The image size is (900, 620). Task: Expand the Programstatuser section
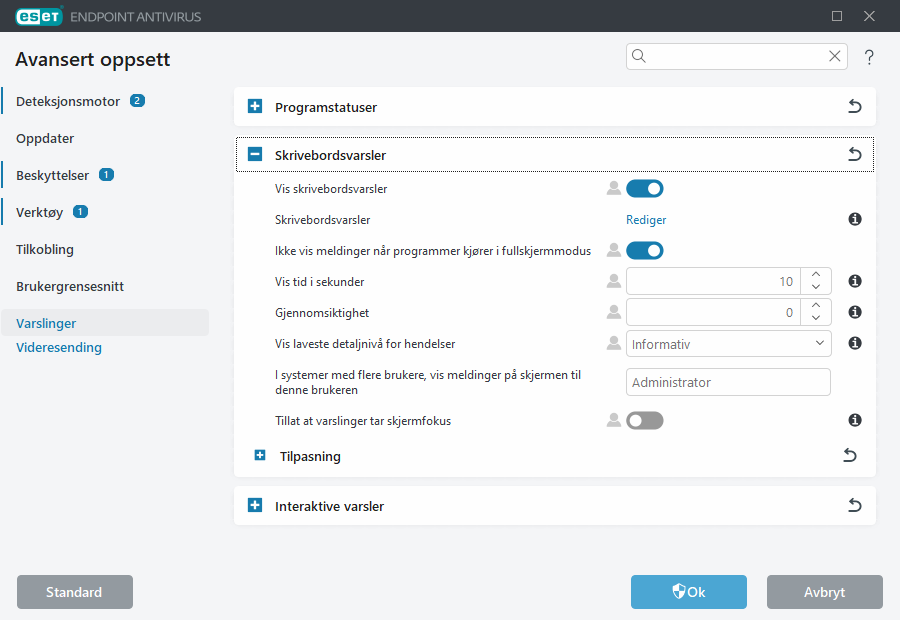point(255,106)
